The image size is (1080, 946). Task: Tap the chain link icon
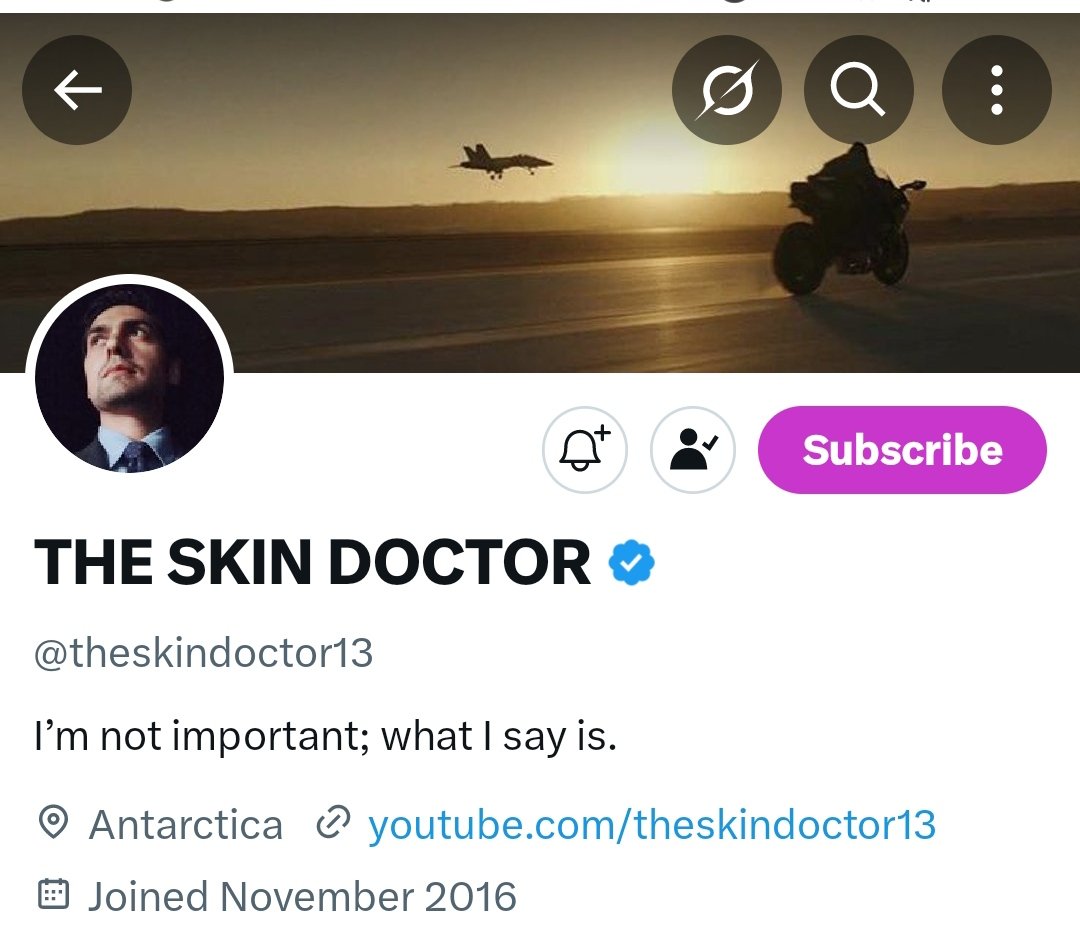coord(333,822)
